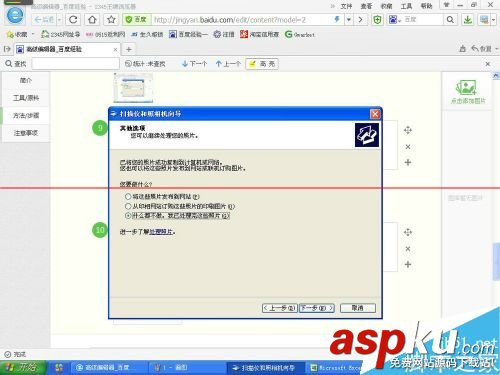Image resolution: width=500 pixels, height=375 pixels.
Task: Select the second radio option to order prints
Action: (128, 206)
